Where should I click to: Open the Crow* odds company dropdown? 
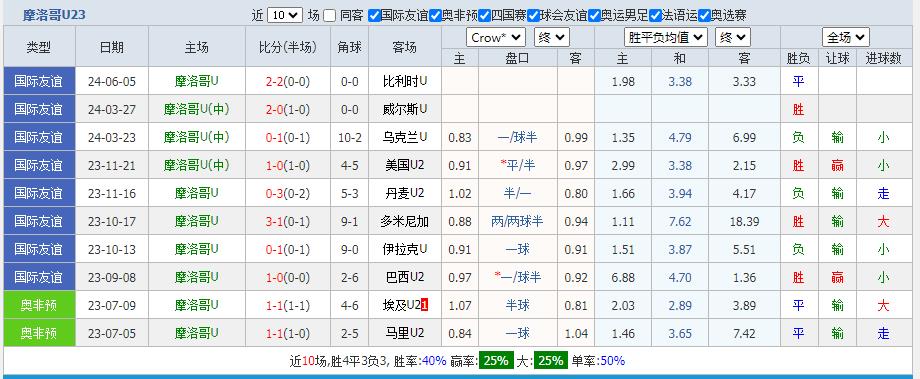point(496,38)
